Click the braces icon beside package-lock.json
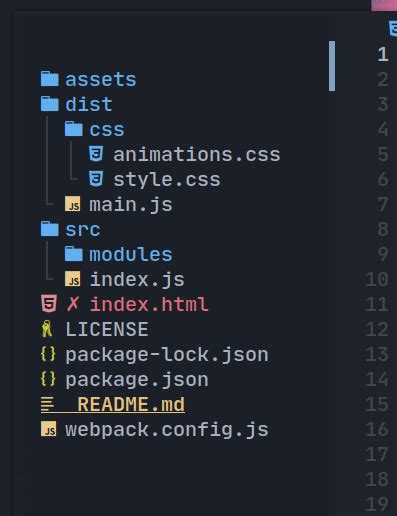The width and height of the screenshot is (397, 516). [48, 354]
